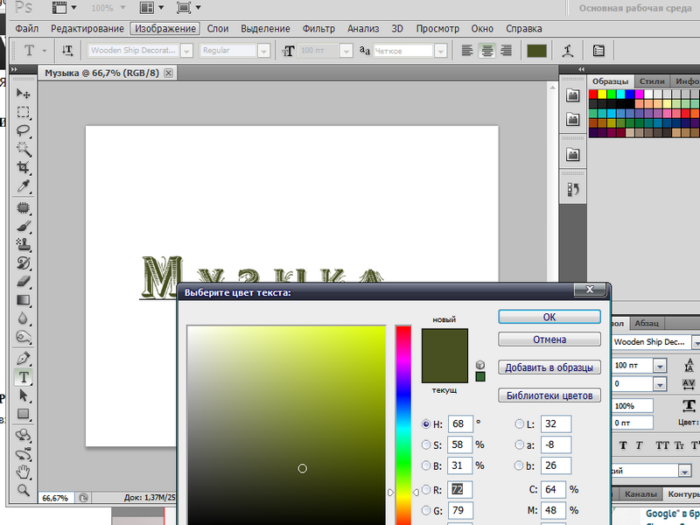Select the Horizontal Type tool
Screen dimensions: 700x525
[x=24, y=377]
